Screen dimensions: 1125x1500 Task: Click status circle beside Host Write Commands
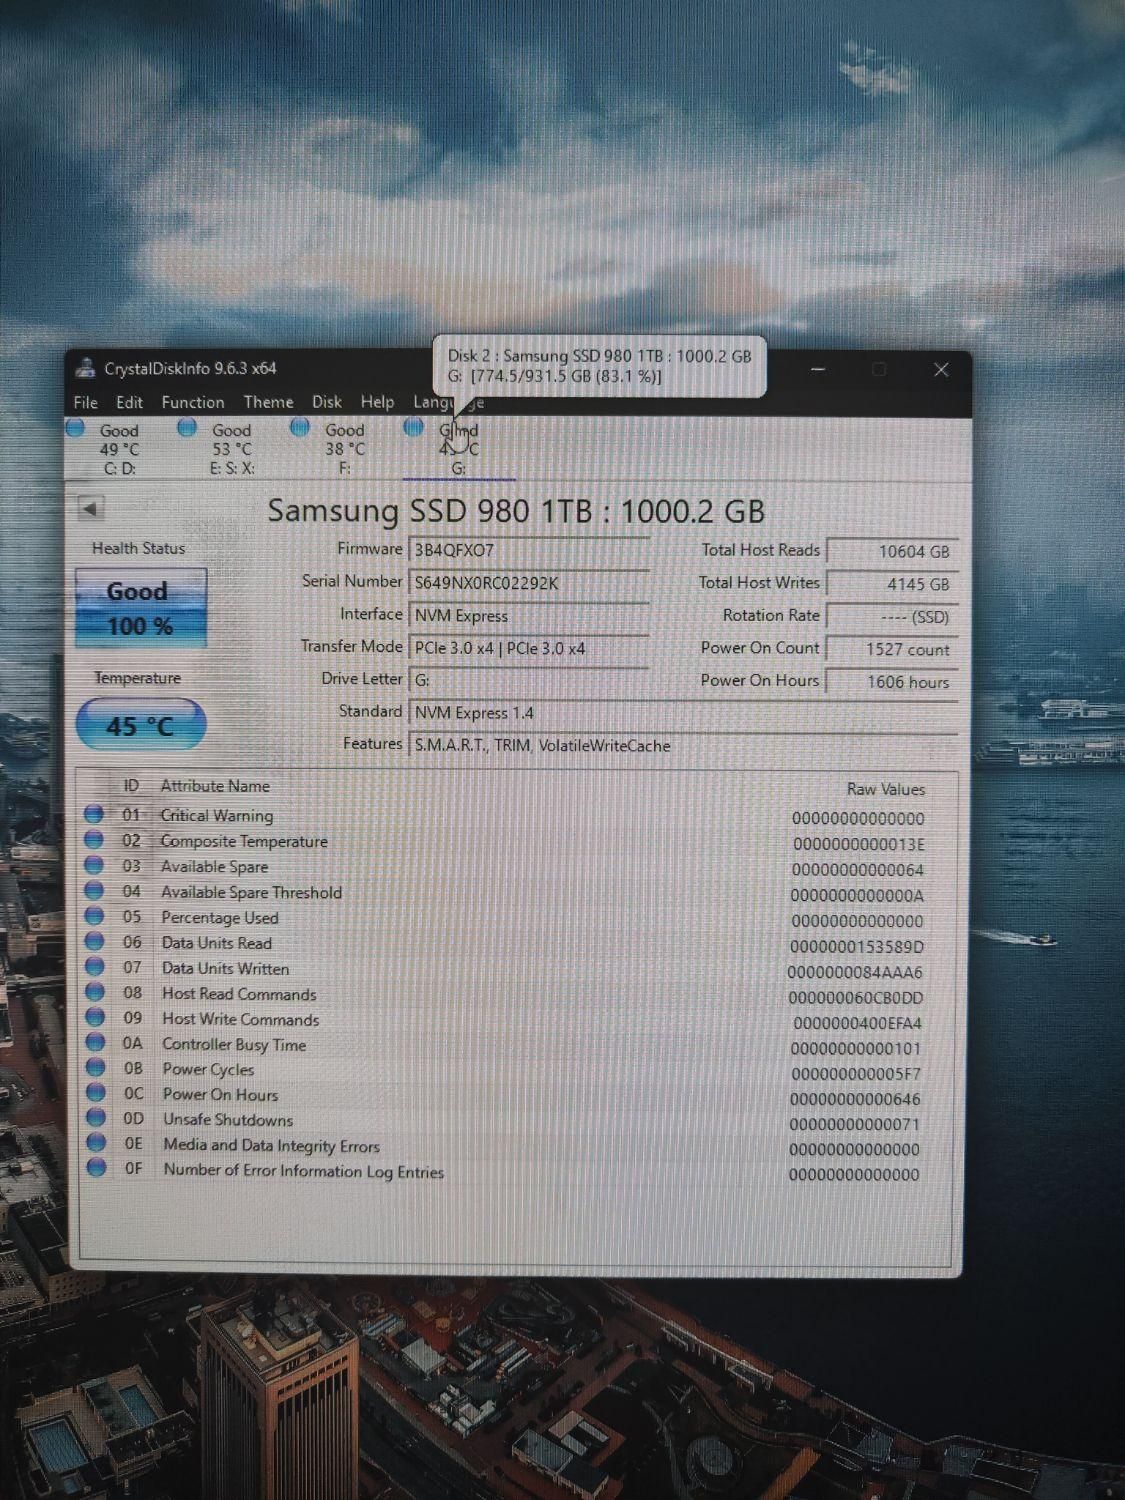pyautogui.click(x=95, y=1017)
